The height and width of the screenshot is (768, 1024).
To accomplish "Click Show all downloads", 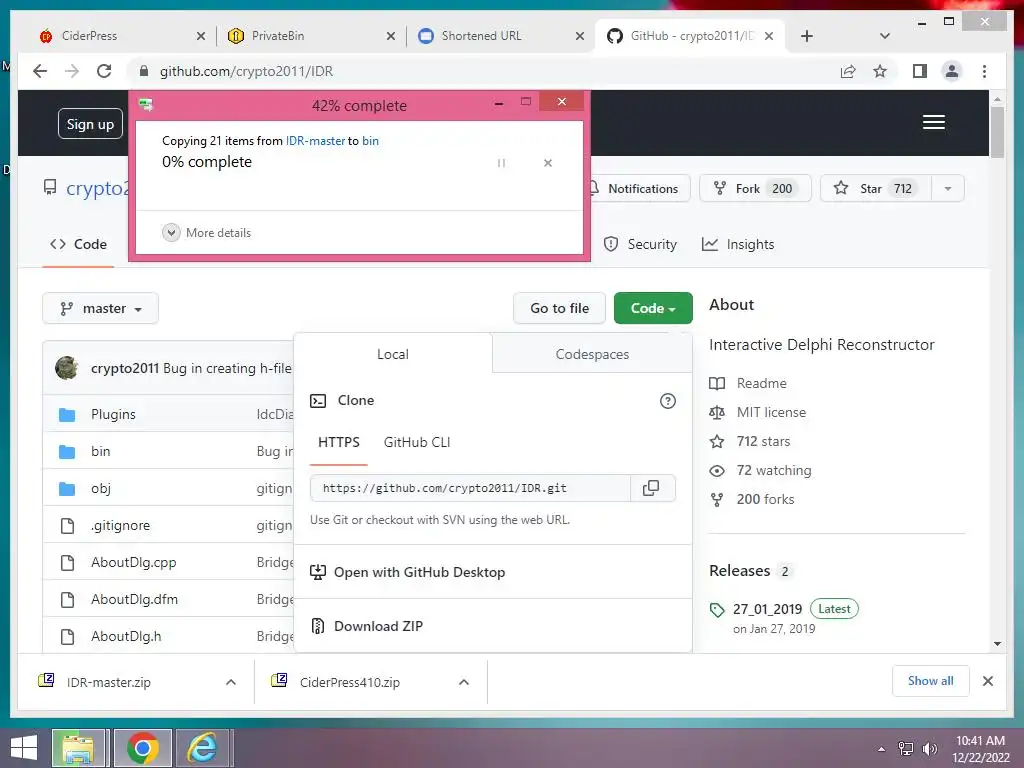I will click(931, 681).
